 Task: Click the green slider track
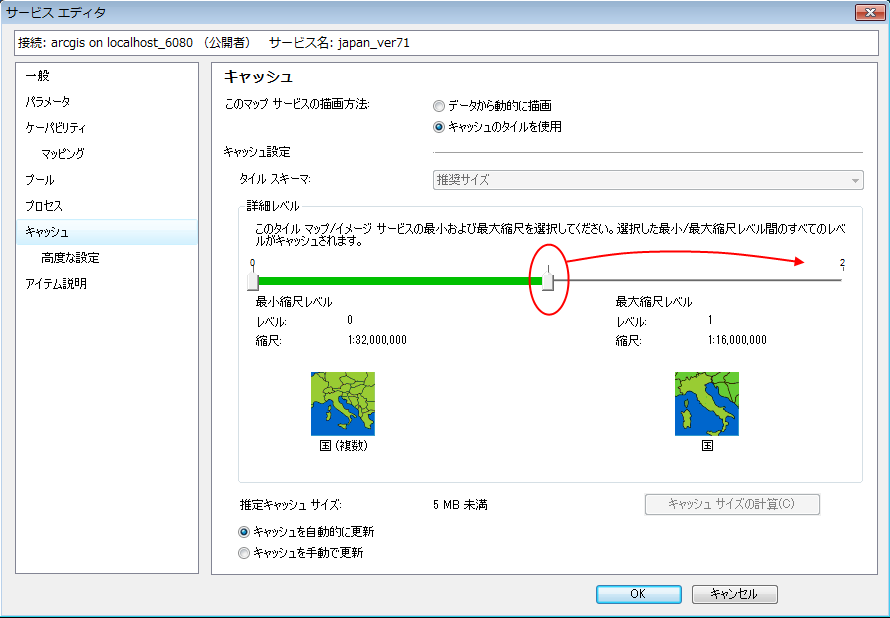pyautogui.click(x=400, y=281)
